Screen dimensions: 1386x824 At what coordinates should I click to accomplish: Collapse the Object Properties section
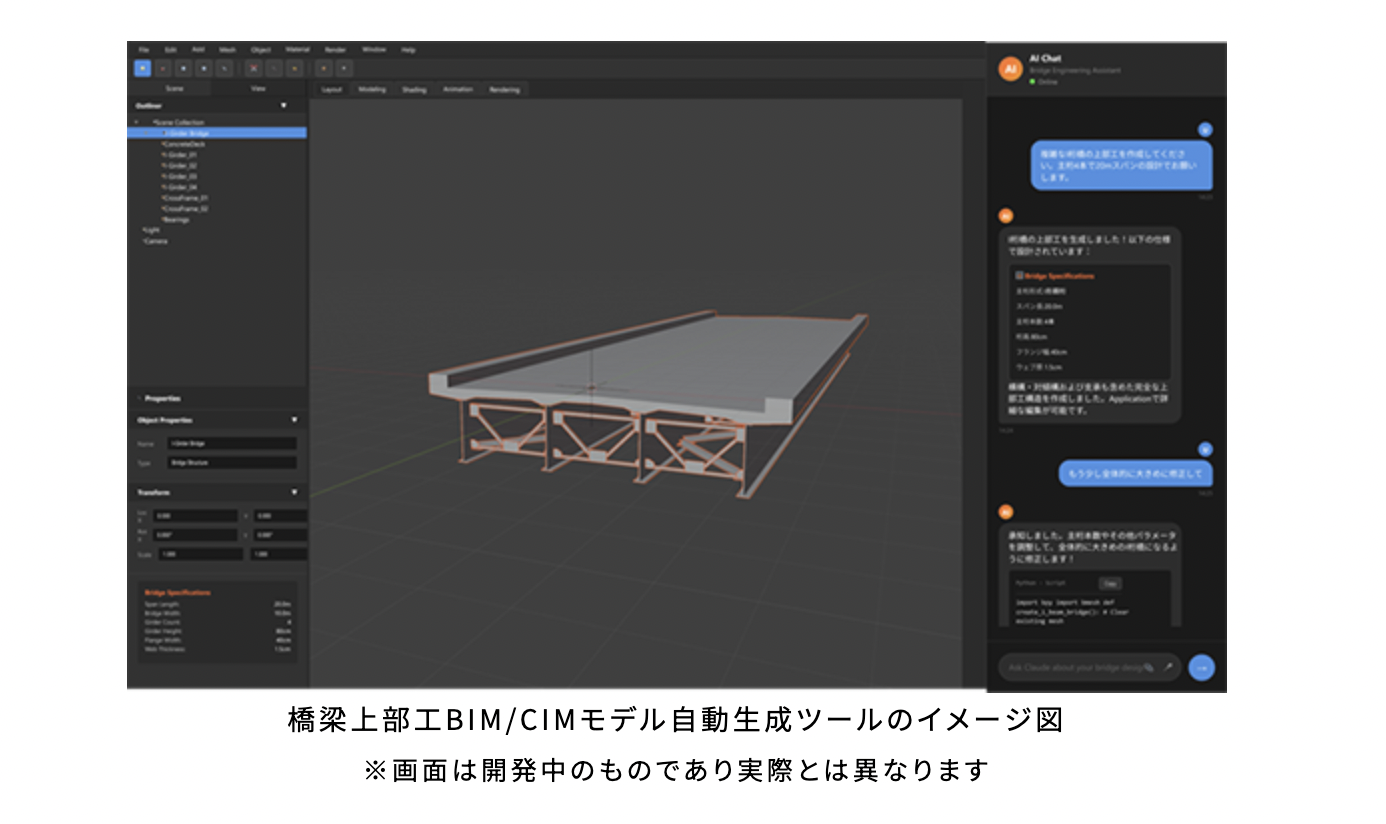[294, 420]
